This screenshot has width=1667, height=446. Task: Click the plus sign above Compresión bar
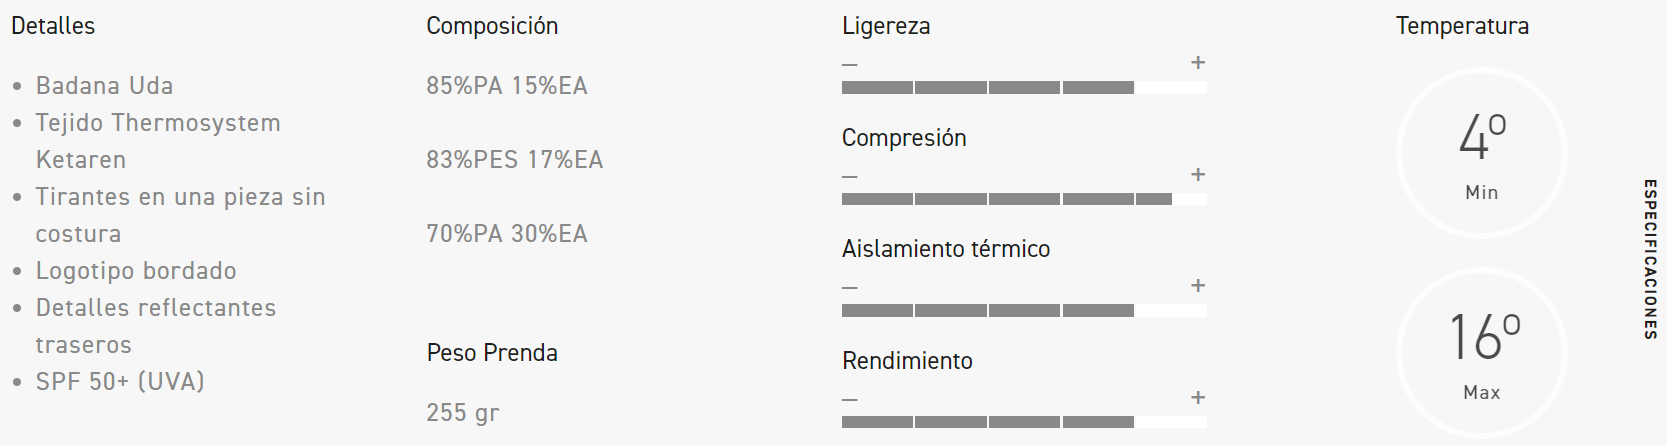click(x=1197, y=175)
